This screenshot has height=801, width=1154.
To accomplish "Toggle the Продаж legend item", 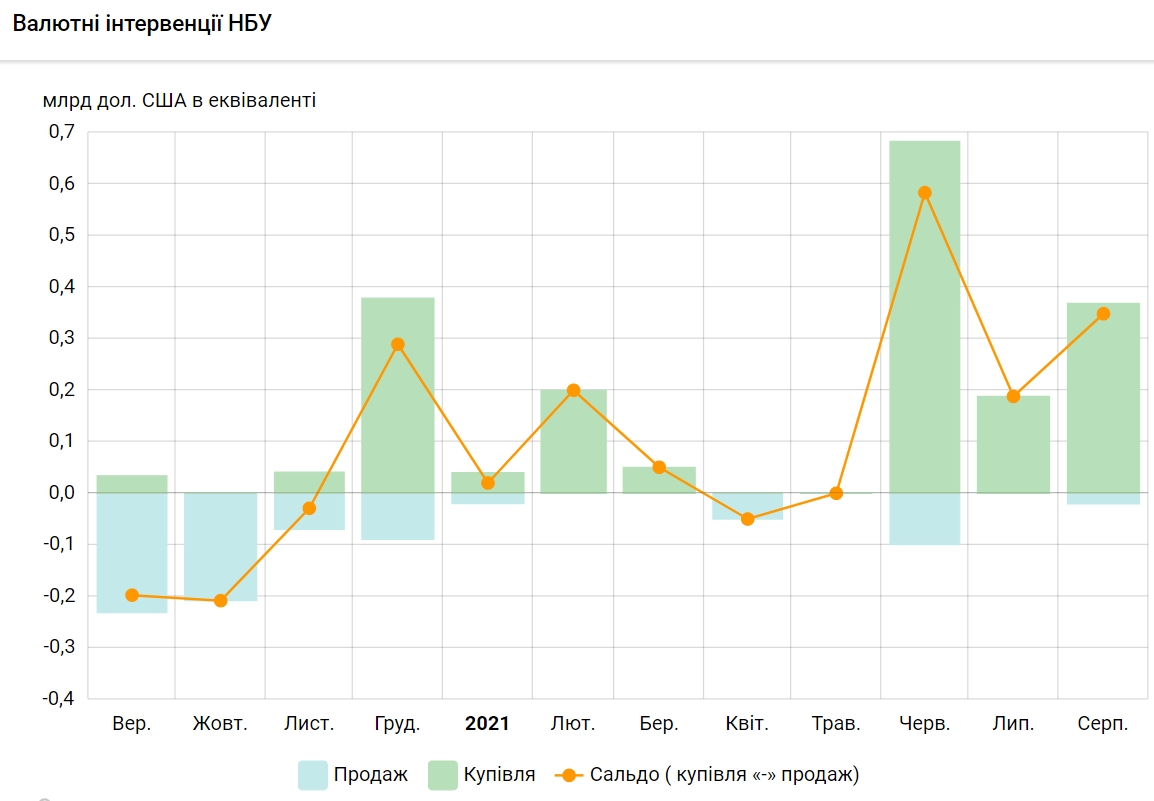I will point(370,775).
